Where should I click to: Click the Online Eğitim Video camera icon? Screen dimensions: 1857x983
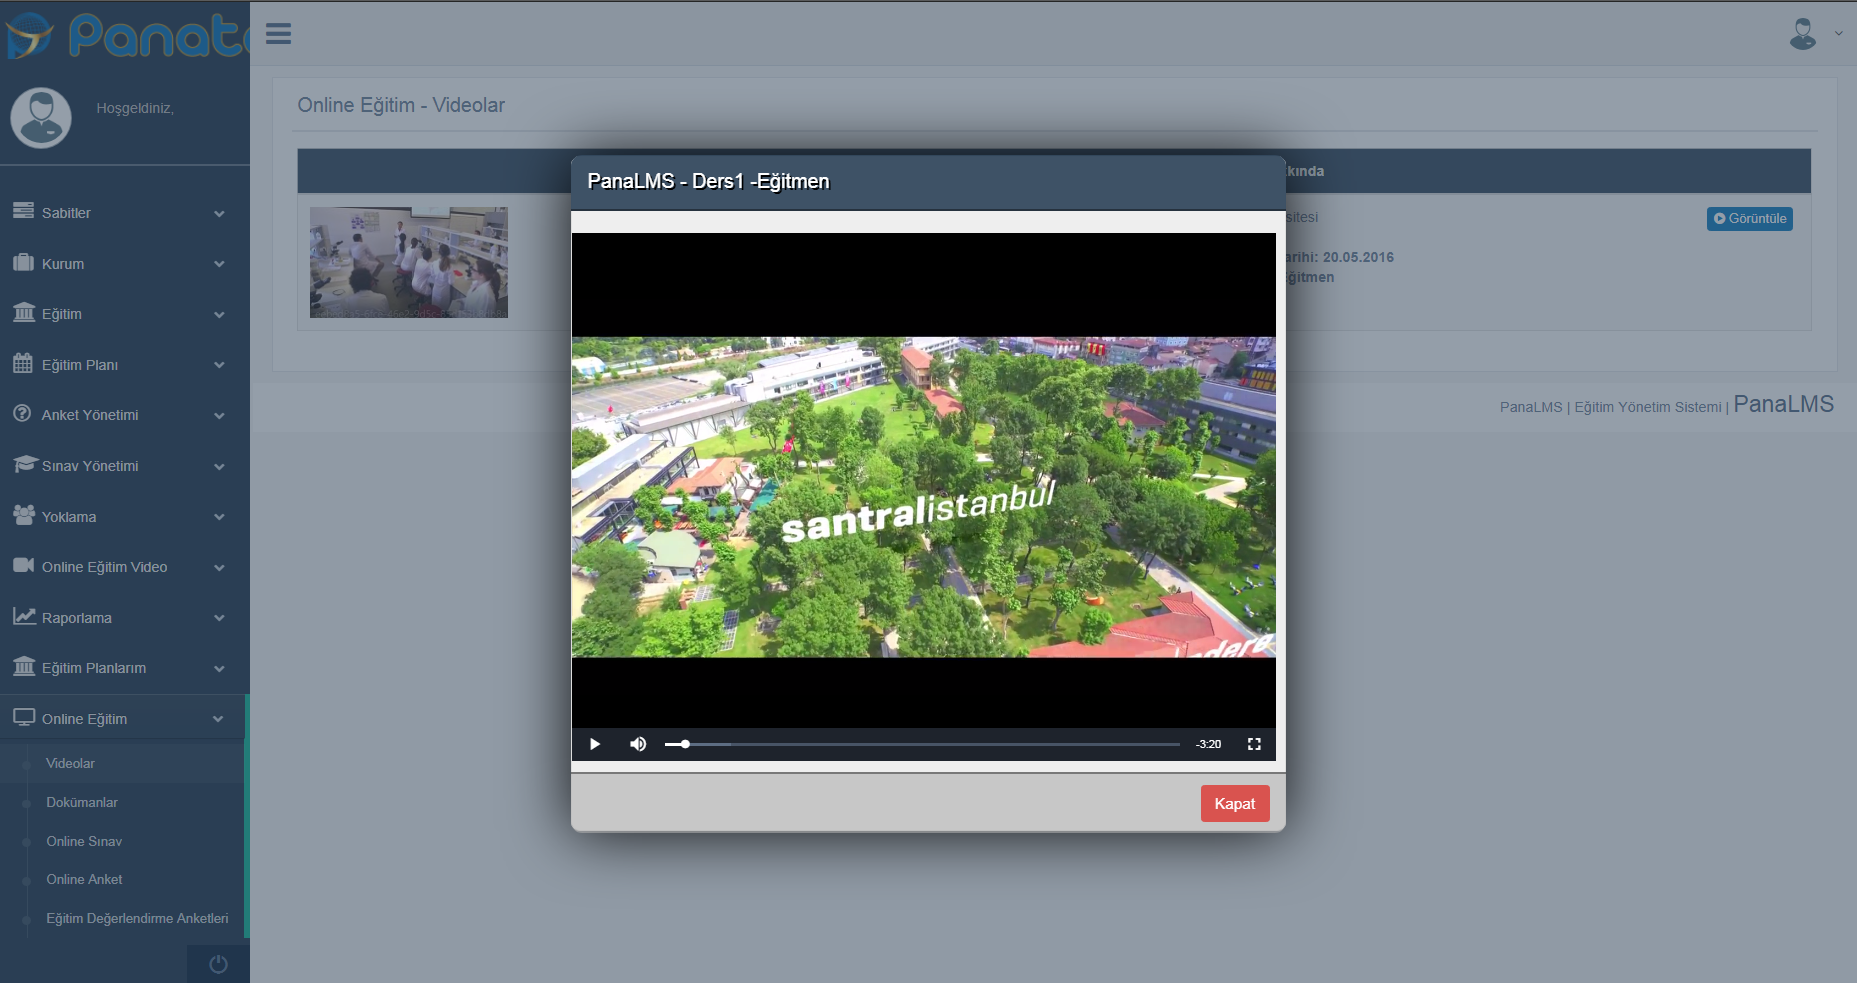pos(24,565)
